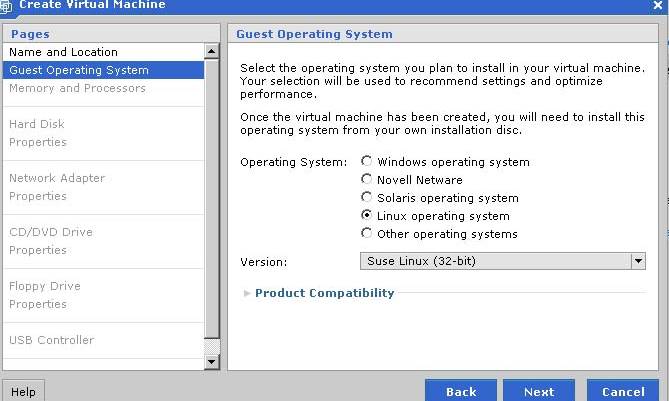This screenshot has height=401, width=669.
Task: Select Solaris operating system radio button
Action: coord(367,198)
